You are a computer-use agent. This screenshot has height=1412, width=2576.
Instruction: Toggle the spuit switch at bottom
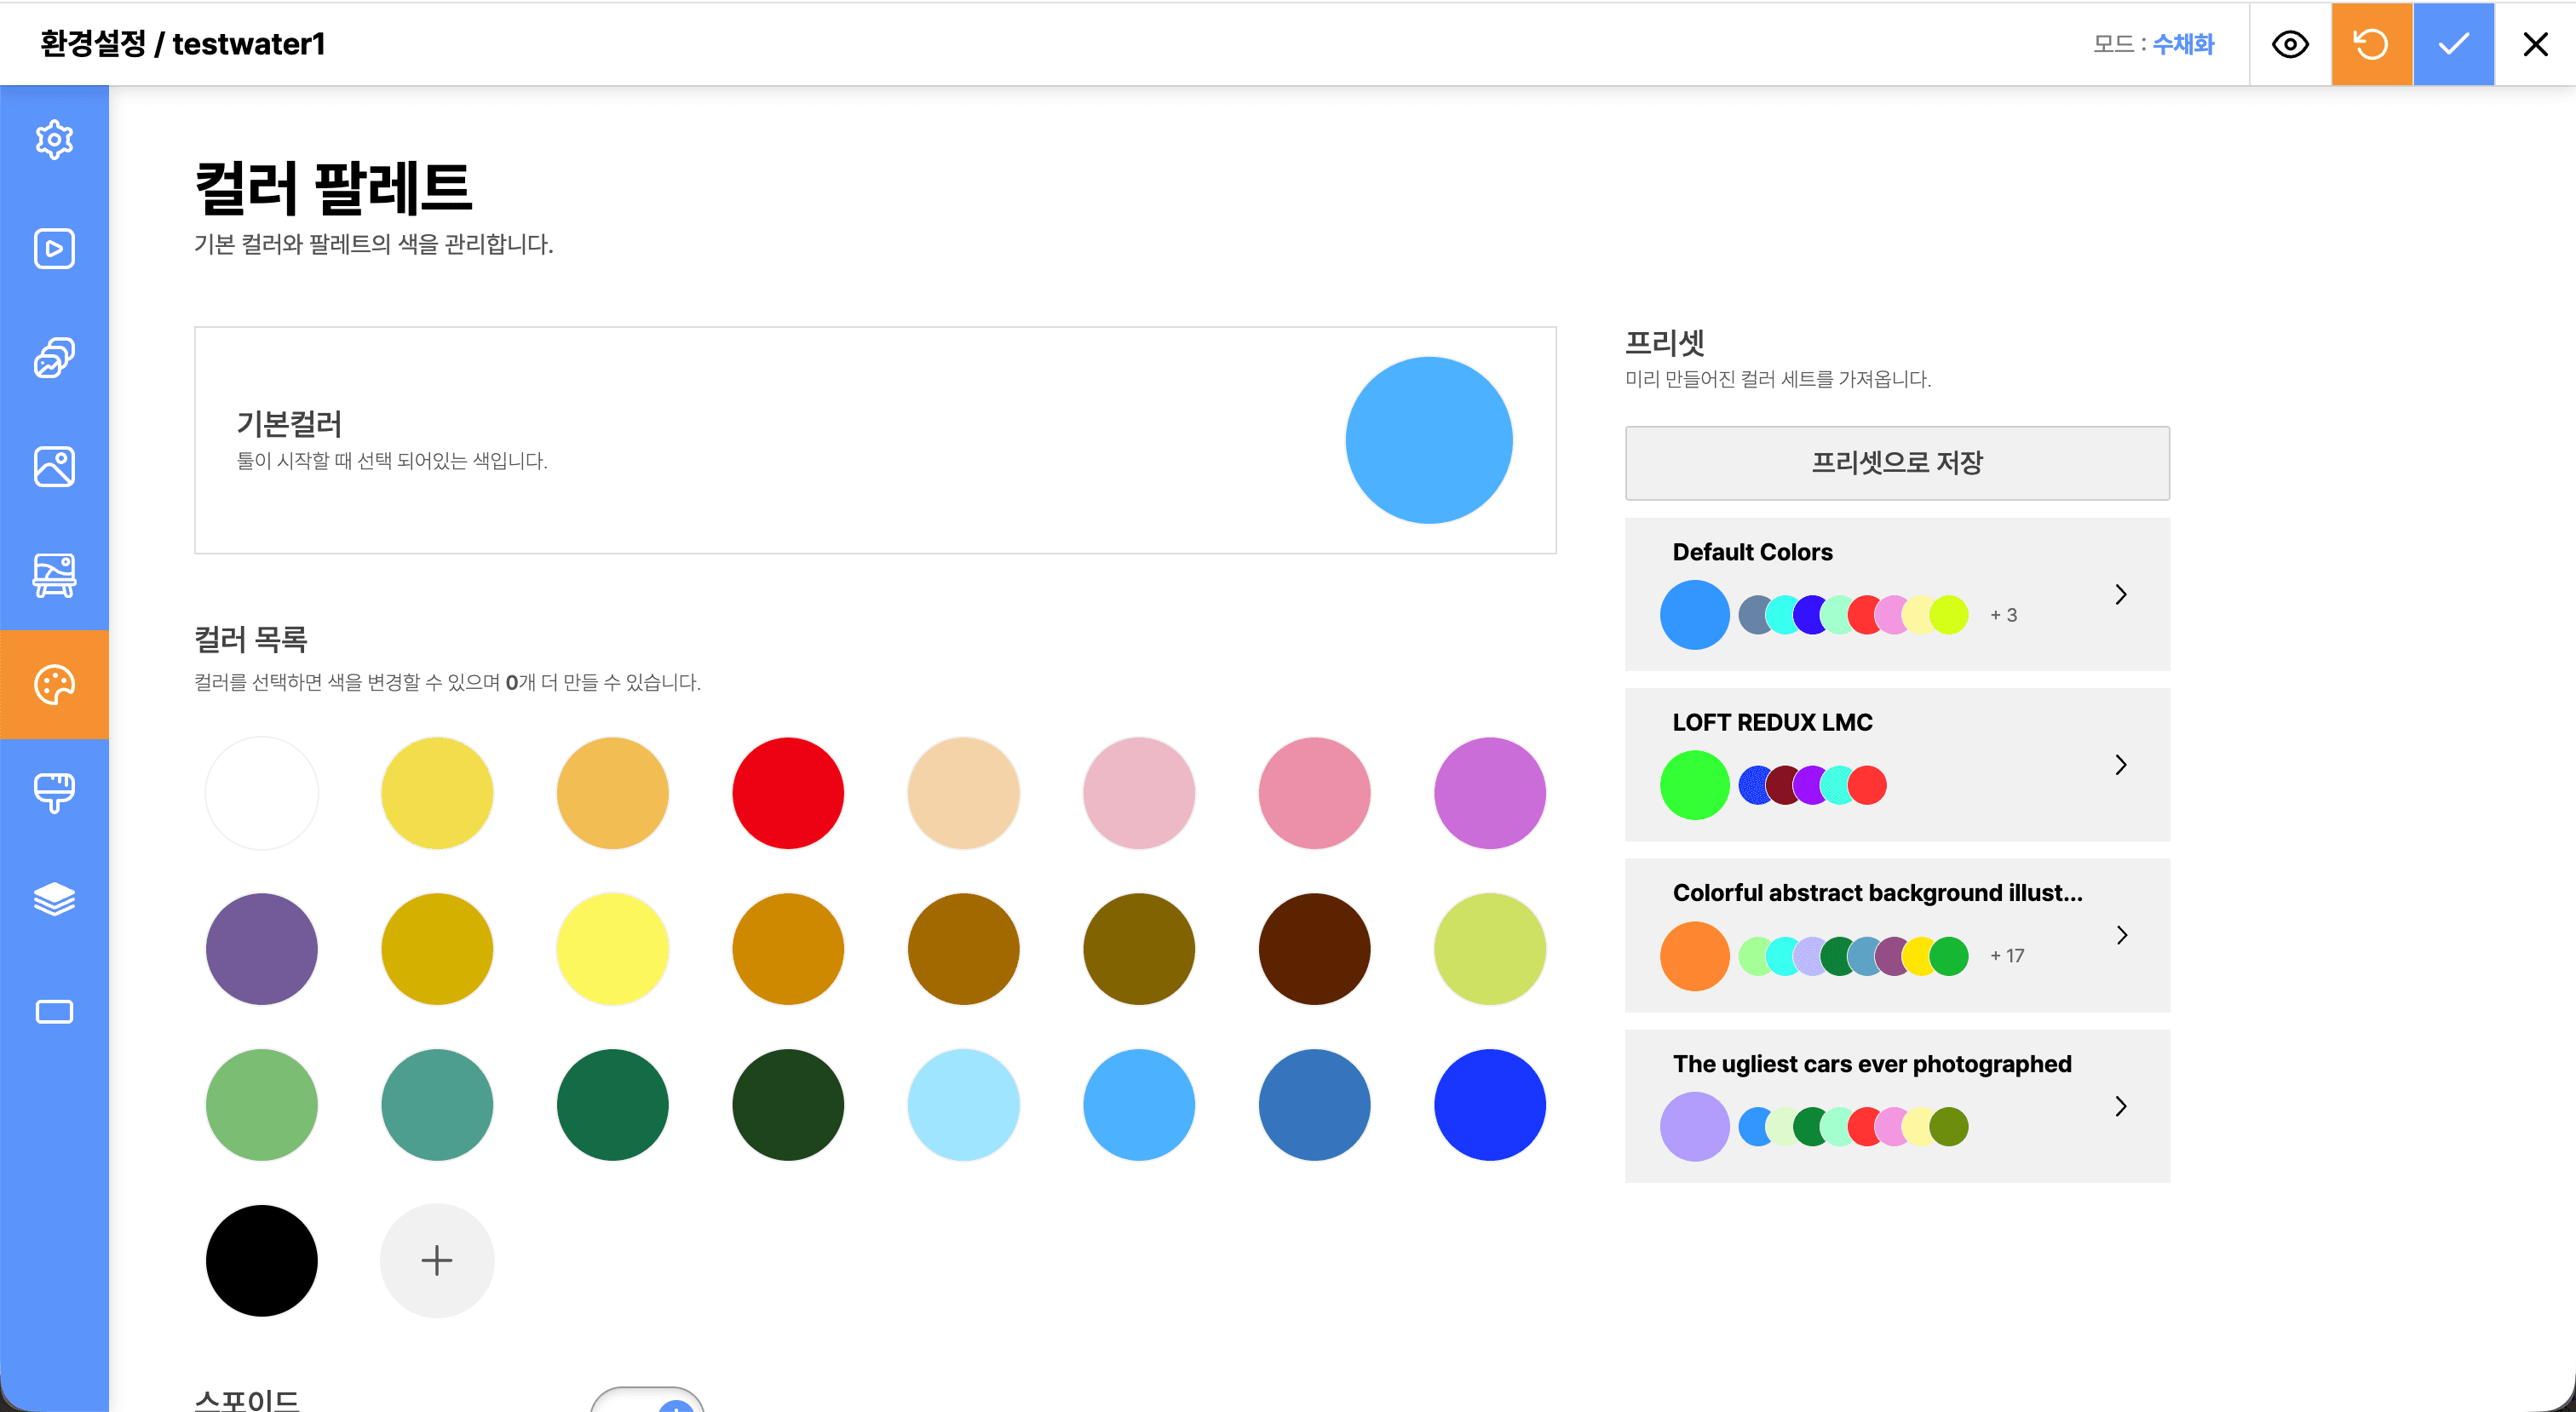coord(648,1402)
